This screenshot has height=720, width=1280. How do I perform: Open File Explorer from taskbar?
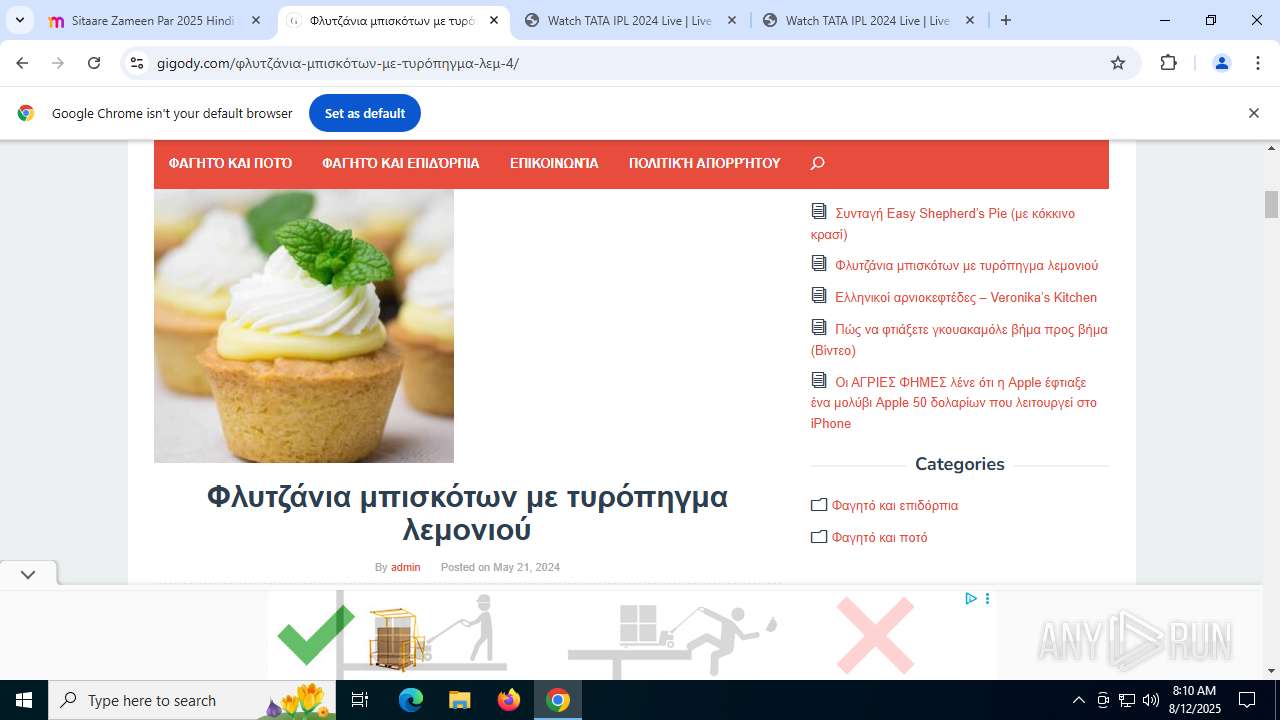[459, 700]
